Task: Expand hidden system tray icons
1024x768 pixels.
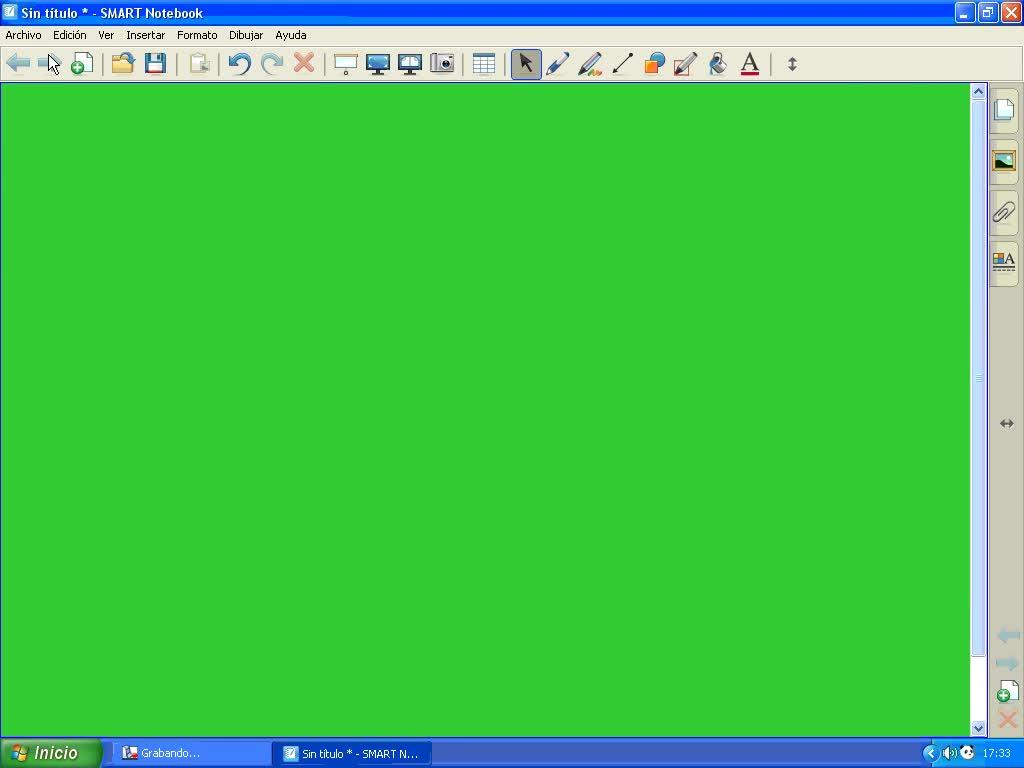Action: coord(930,753)
